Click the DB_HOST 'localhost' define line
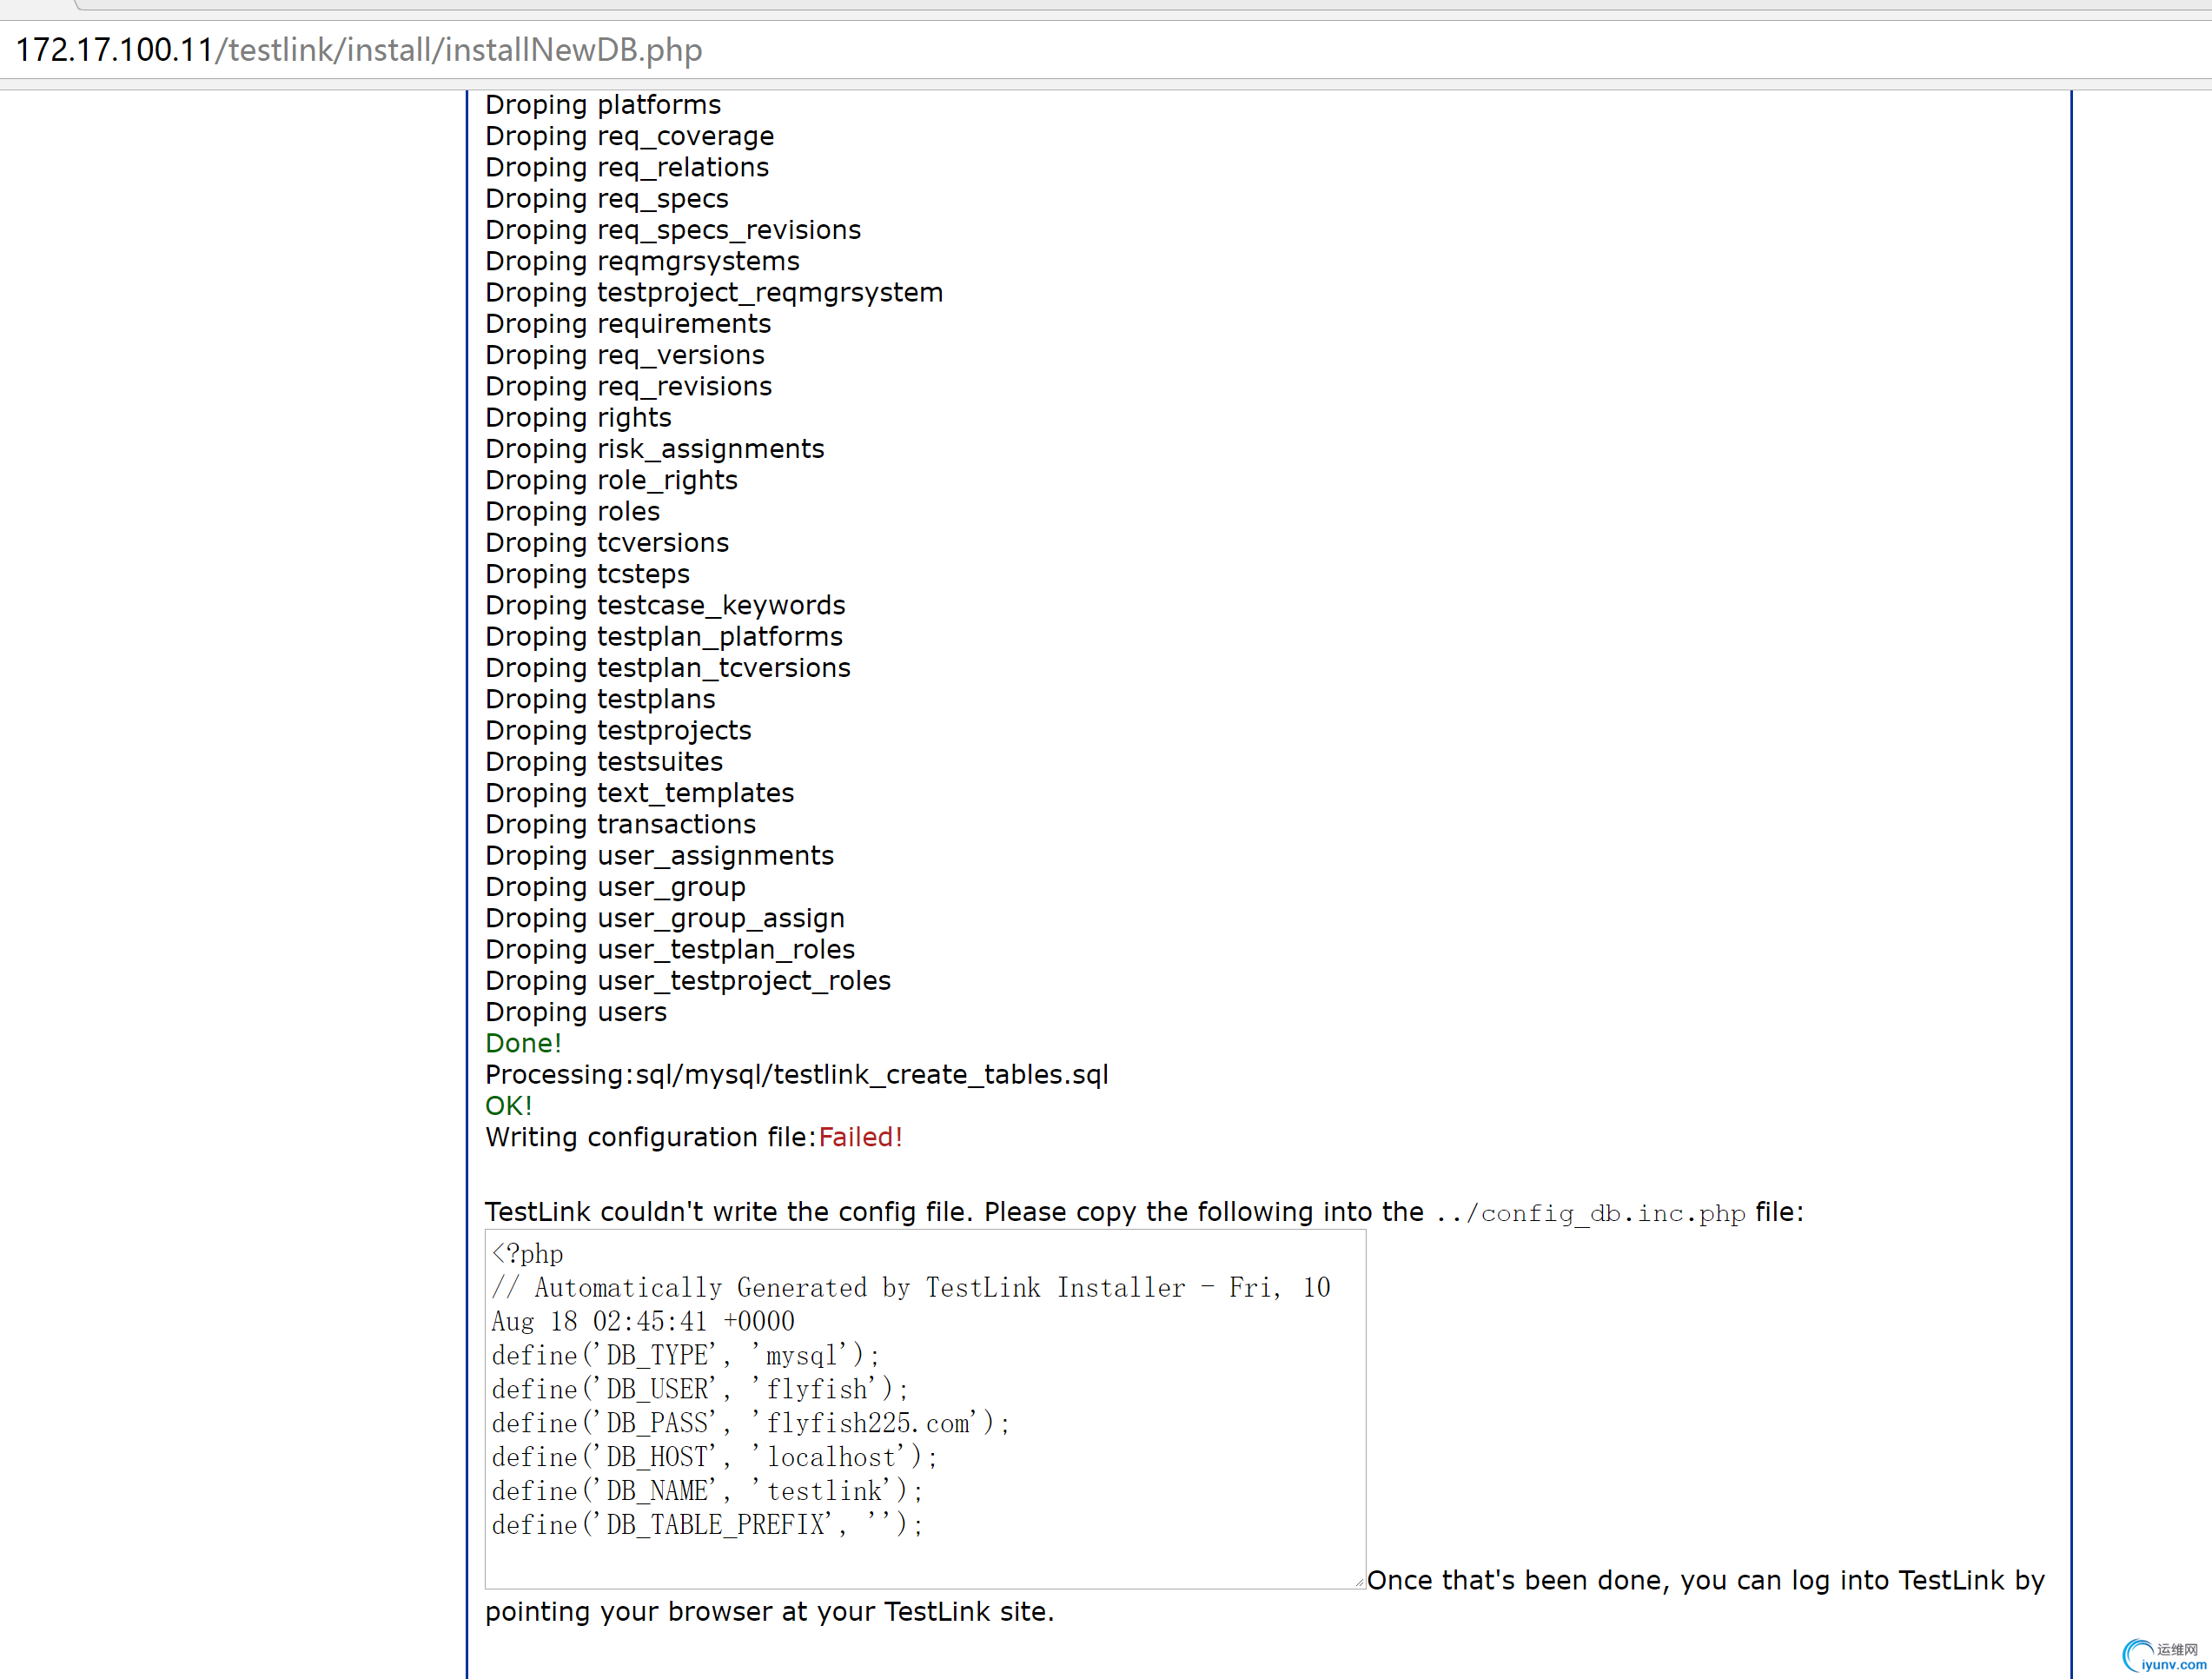Screen dimensions: 2212x1679 (715, 1458)
